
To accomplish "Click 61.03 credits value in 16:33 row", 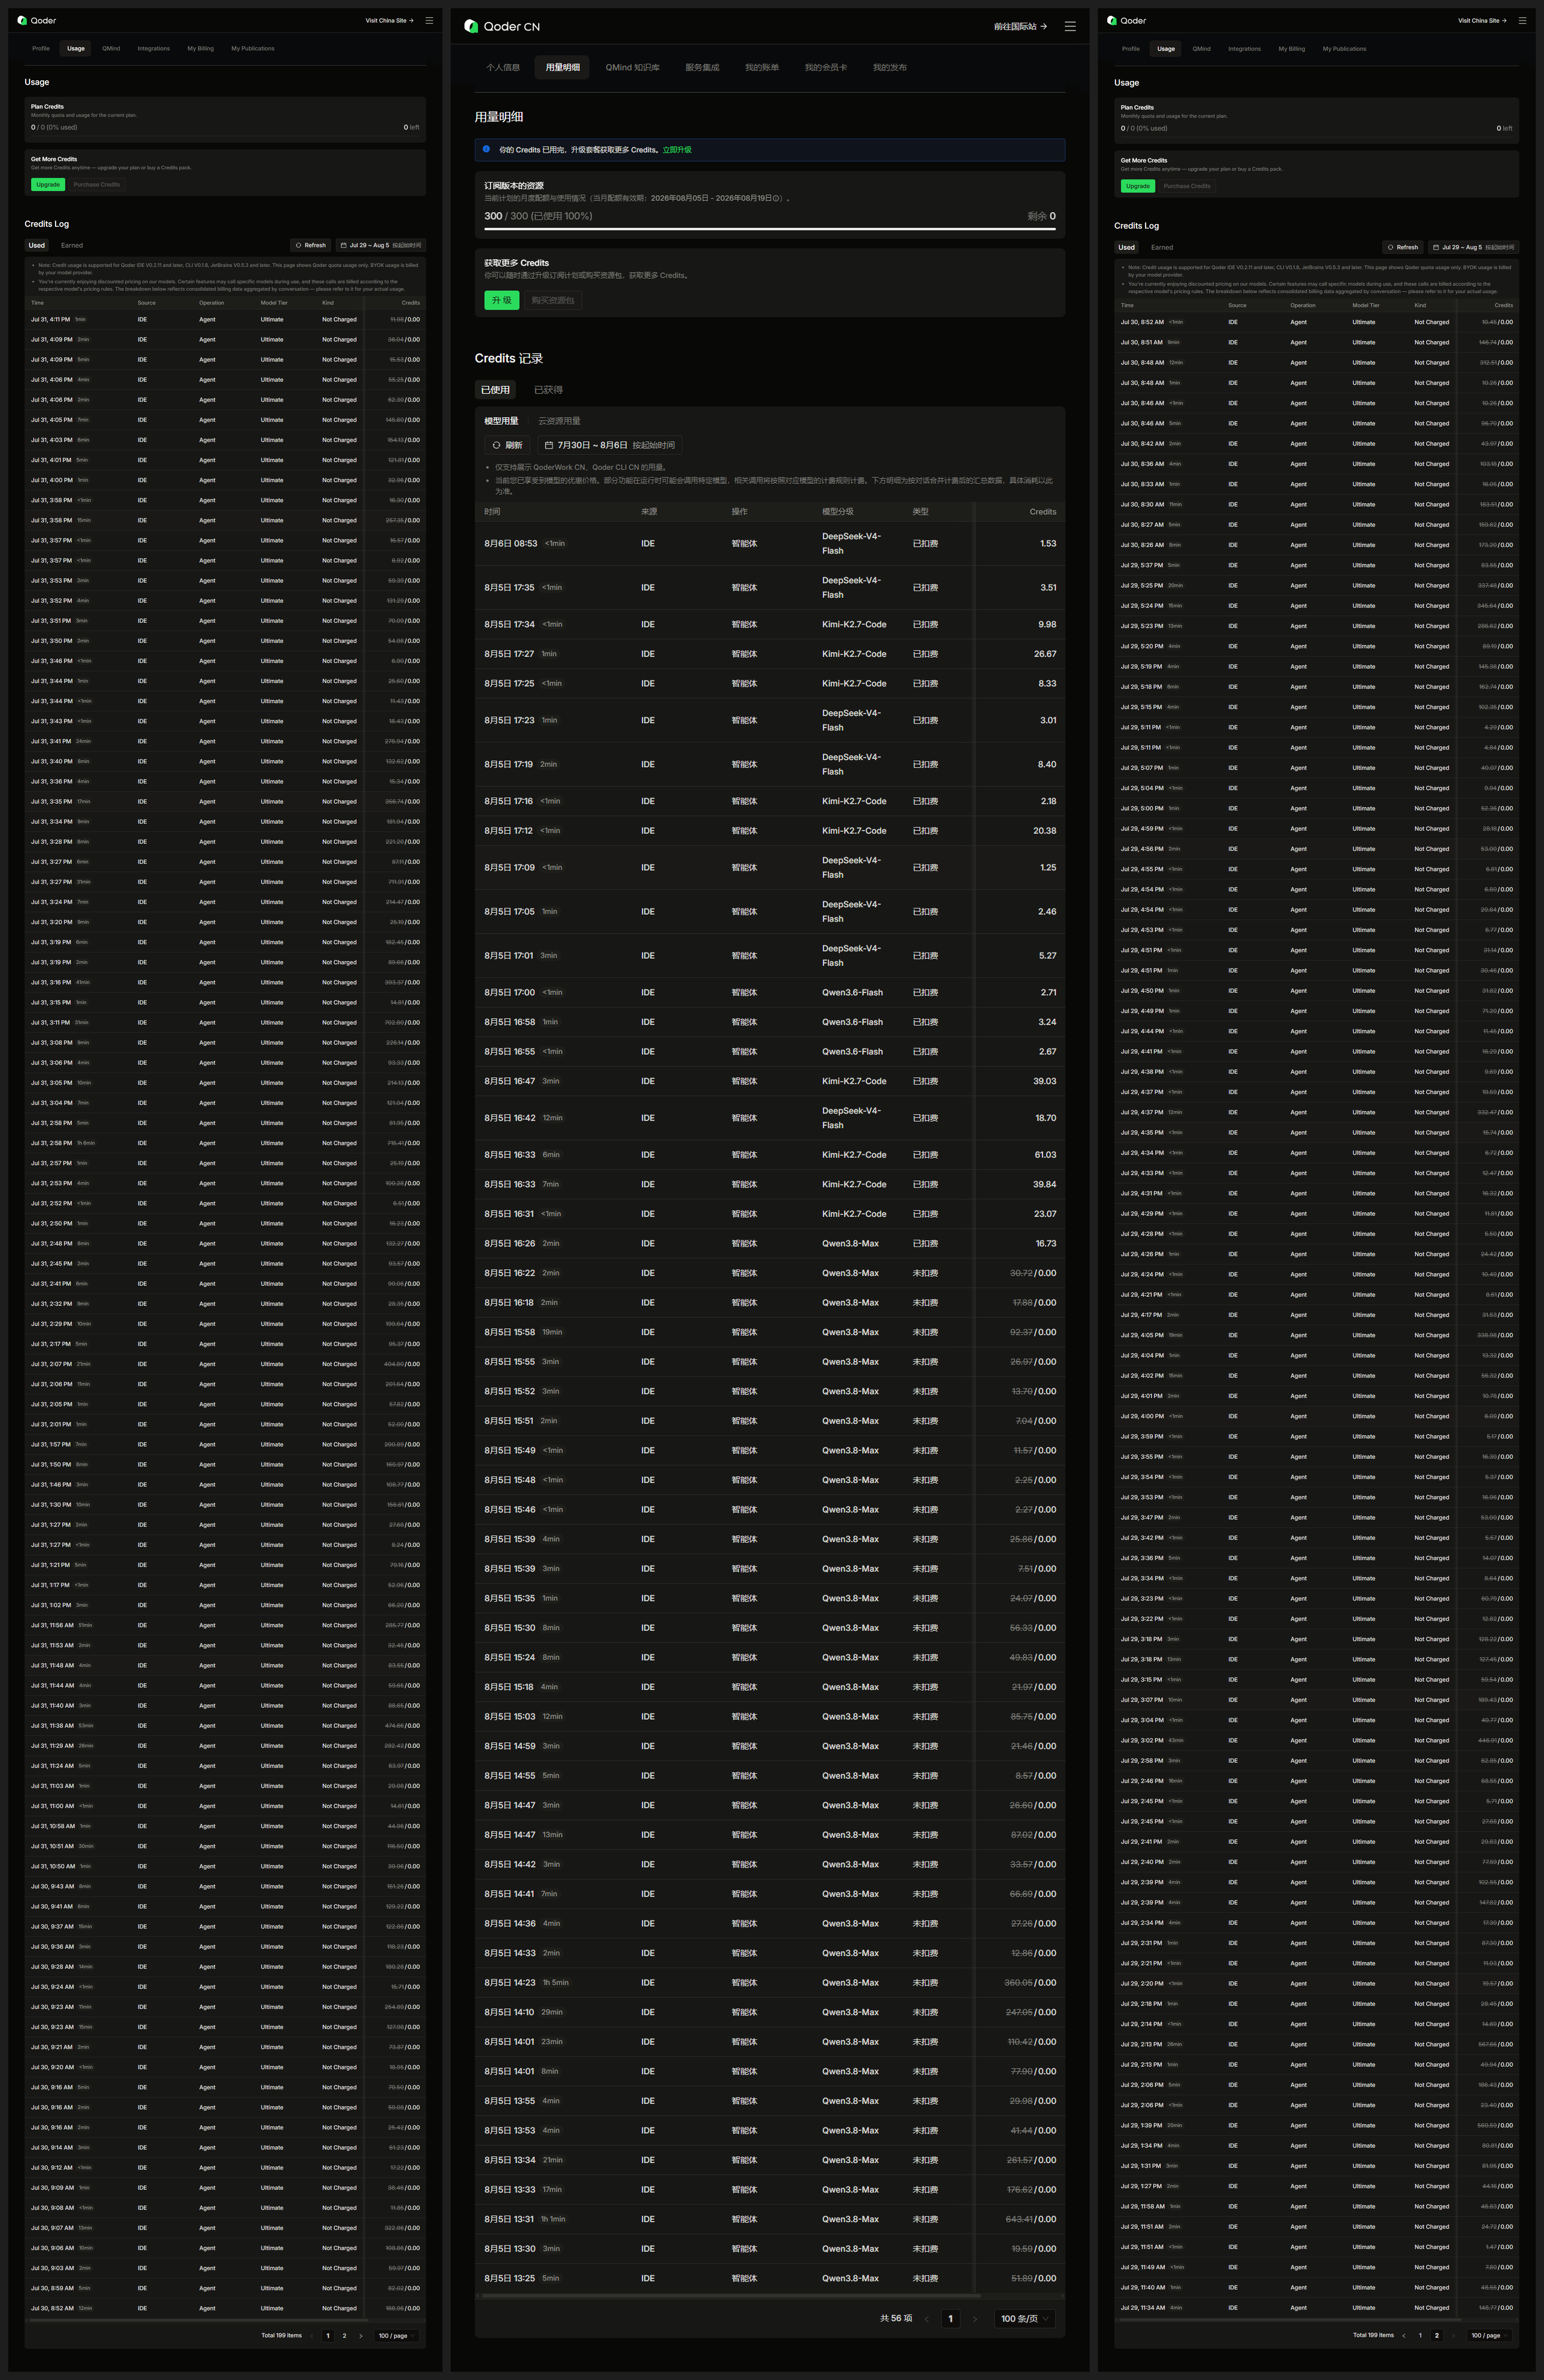I will click(x=1045, y=1155).
